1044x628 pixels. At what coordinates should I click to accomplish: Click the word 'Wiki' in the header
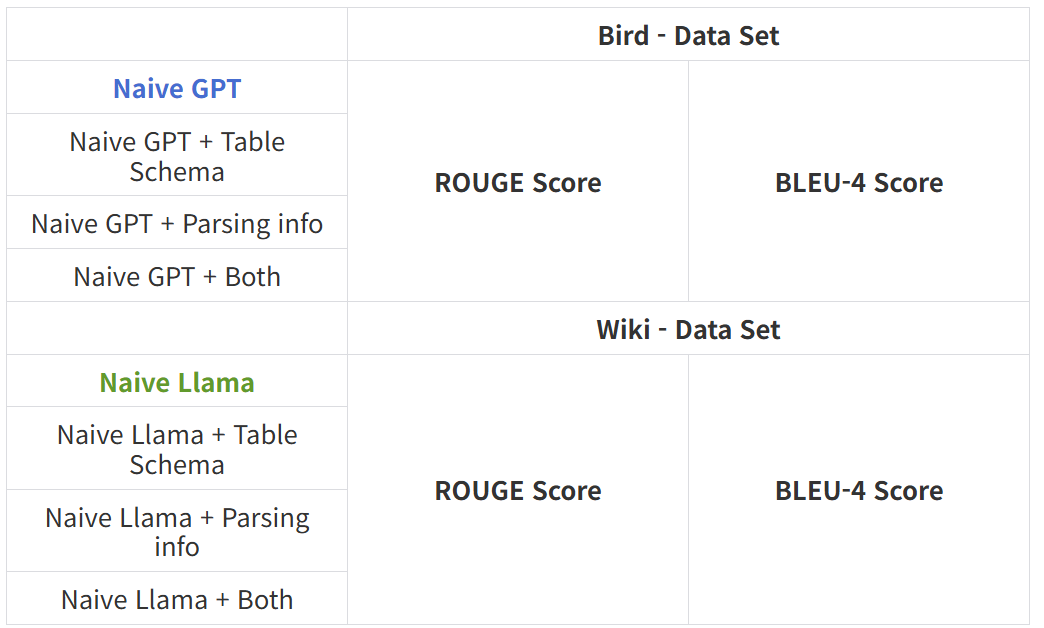point(623,330)
